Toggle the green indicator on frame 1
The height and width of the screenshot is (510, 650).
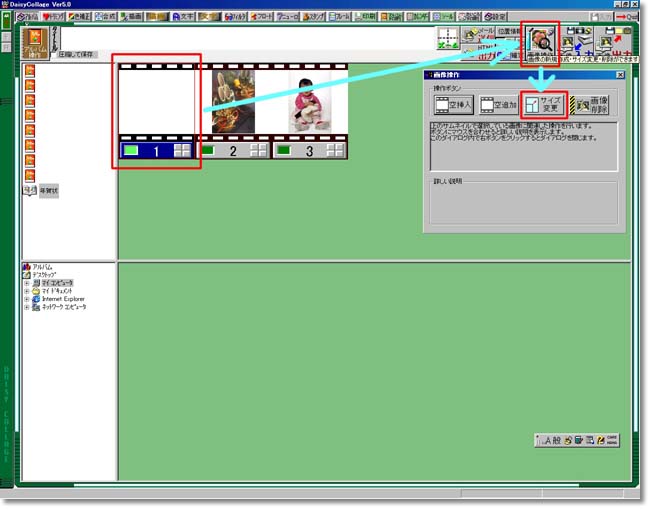pyautogui.click(x=131, y=150)
